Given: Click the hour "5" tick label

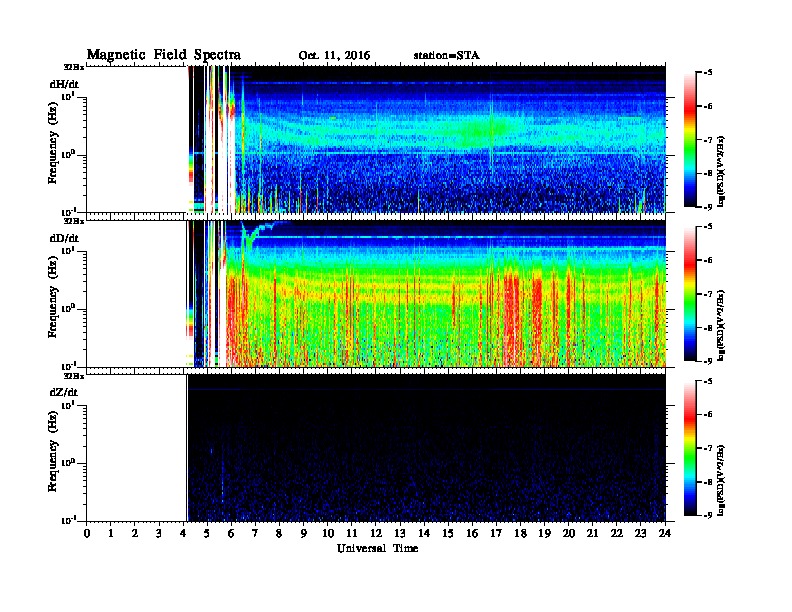Looking at the screenshot, I should click(207, 533).
